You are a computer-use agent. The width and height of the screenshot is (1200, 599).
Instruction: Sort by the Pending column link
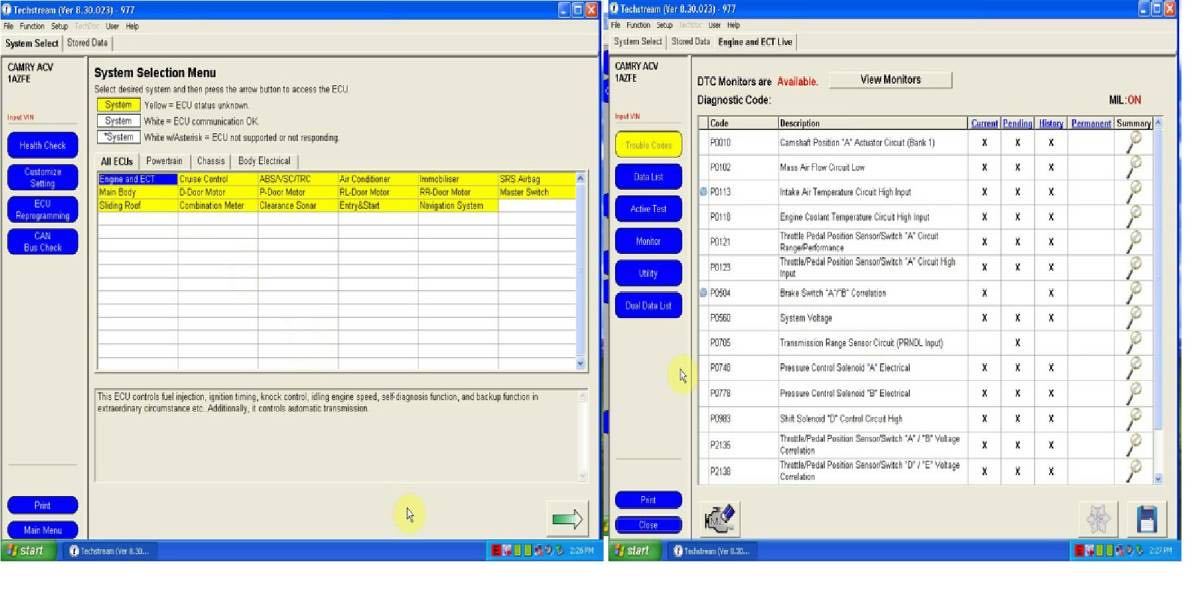tap(1017, 123)
